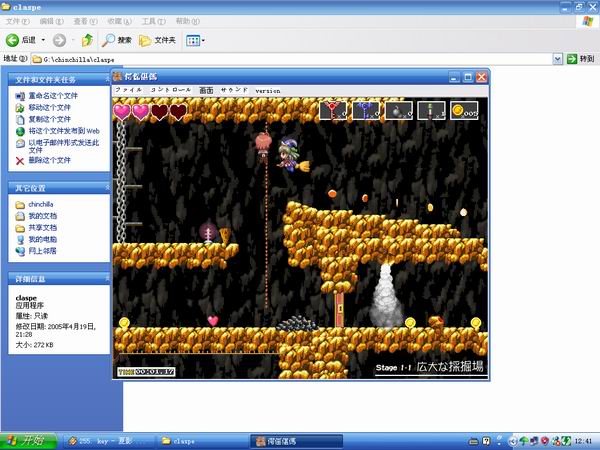Switch to the game window taskbar button

pos(297,441)
